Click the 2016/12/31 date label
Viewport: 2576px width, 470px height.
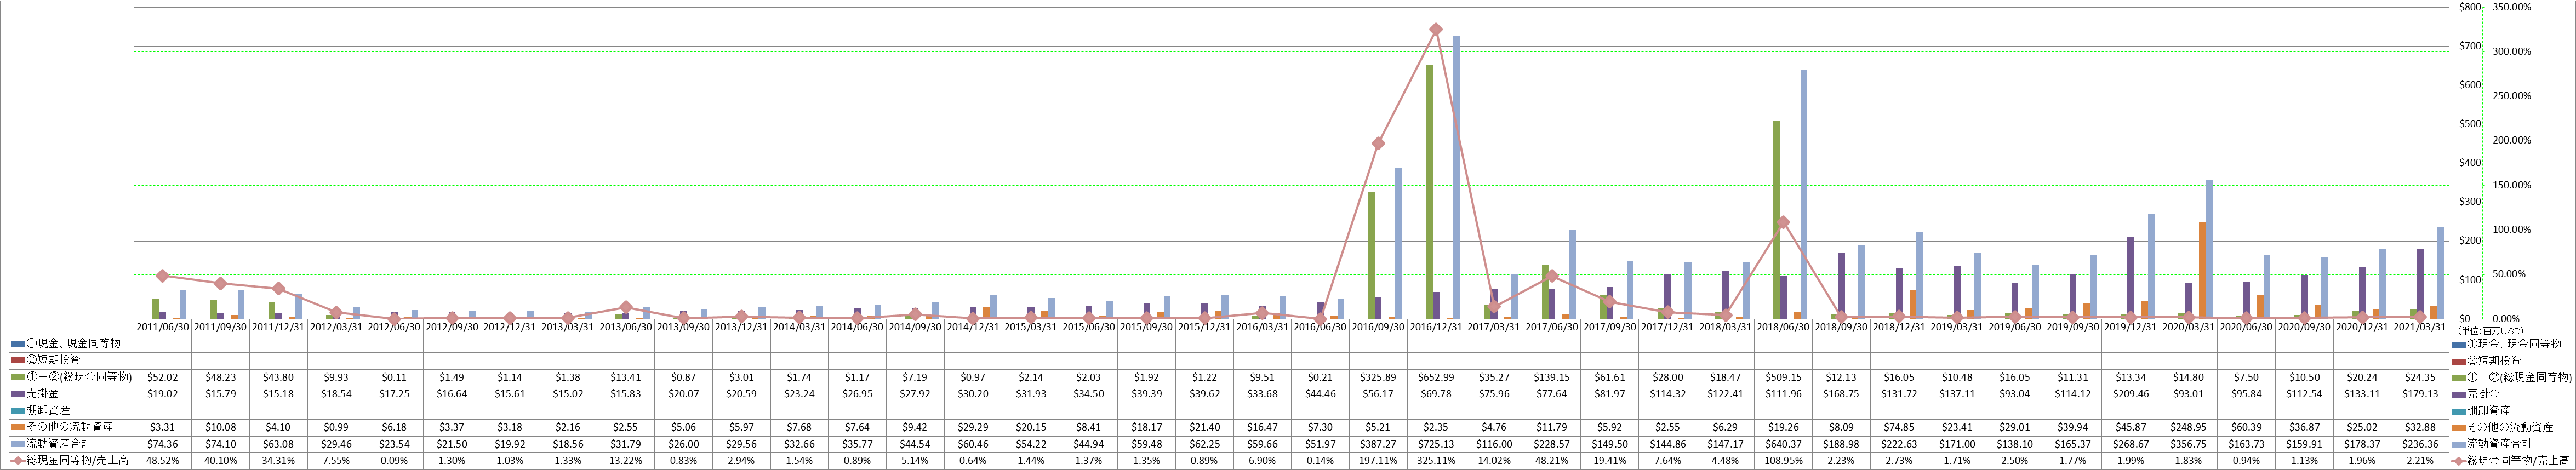point(1435,327)
